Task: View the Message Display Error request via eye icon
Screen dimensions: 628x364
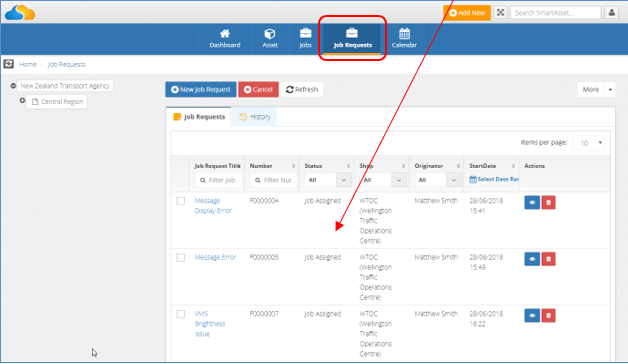Action: coord(532,203)
